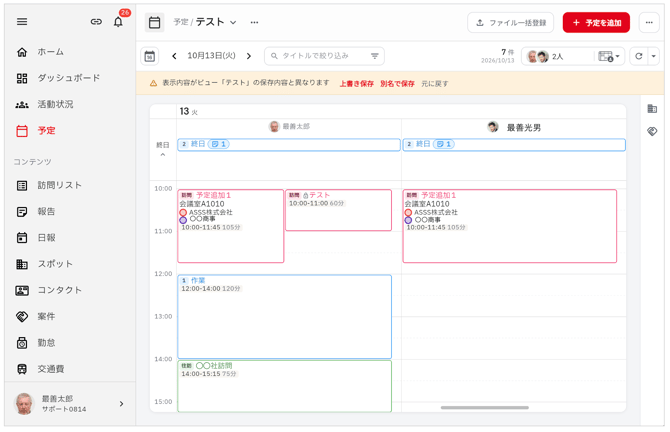Click 最善太郎 column header
Image resolution: width=670 pixels, height=432 pixels.
(x=289, y=127)
